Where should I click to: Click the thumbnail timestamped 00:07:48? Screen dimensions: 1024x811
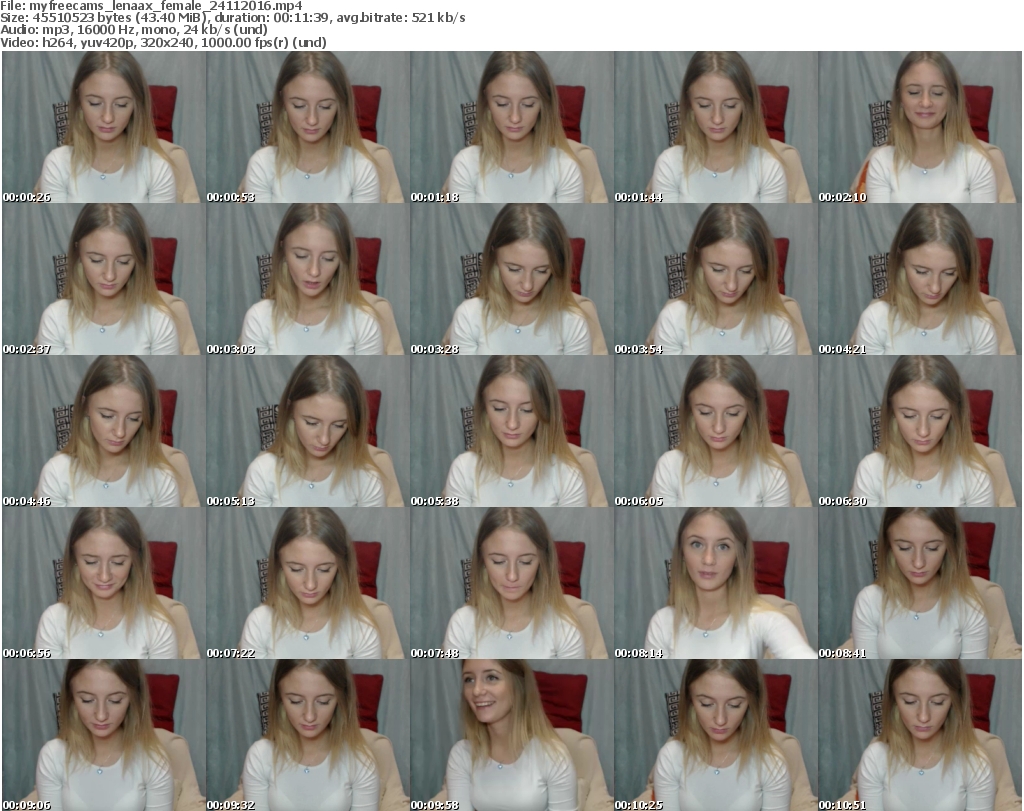[511, 583]
